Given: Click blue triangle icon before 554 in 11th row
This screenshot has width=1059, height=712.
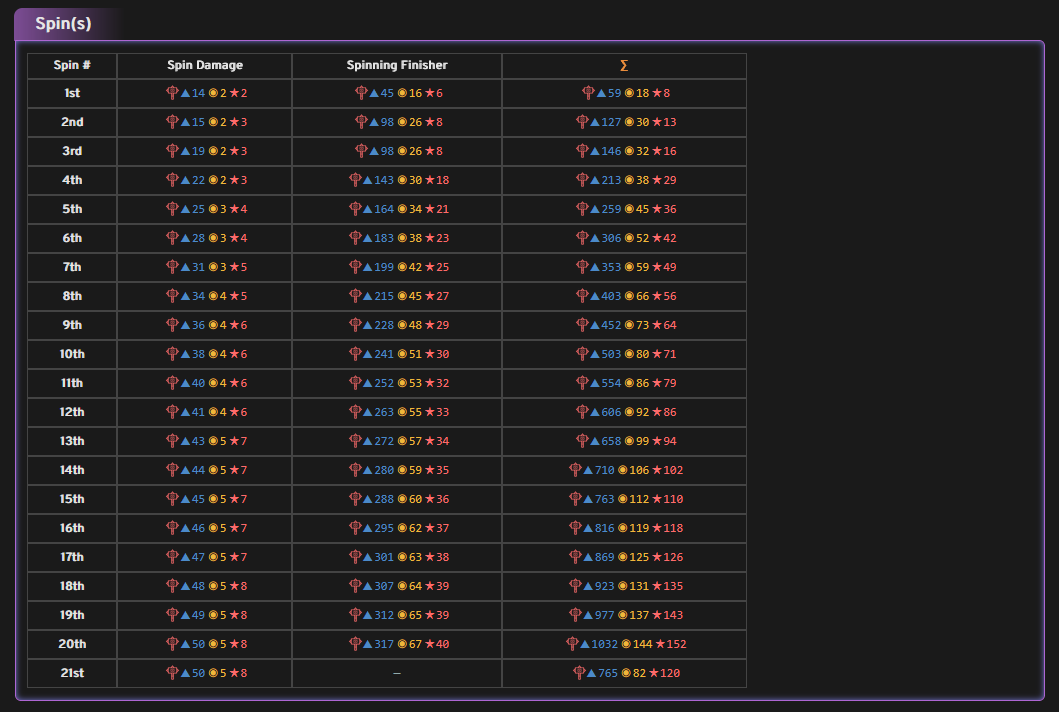Looking at the screenshot, I should click(594, 384).
